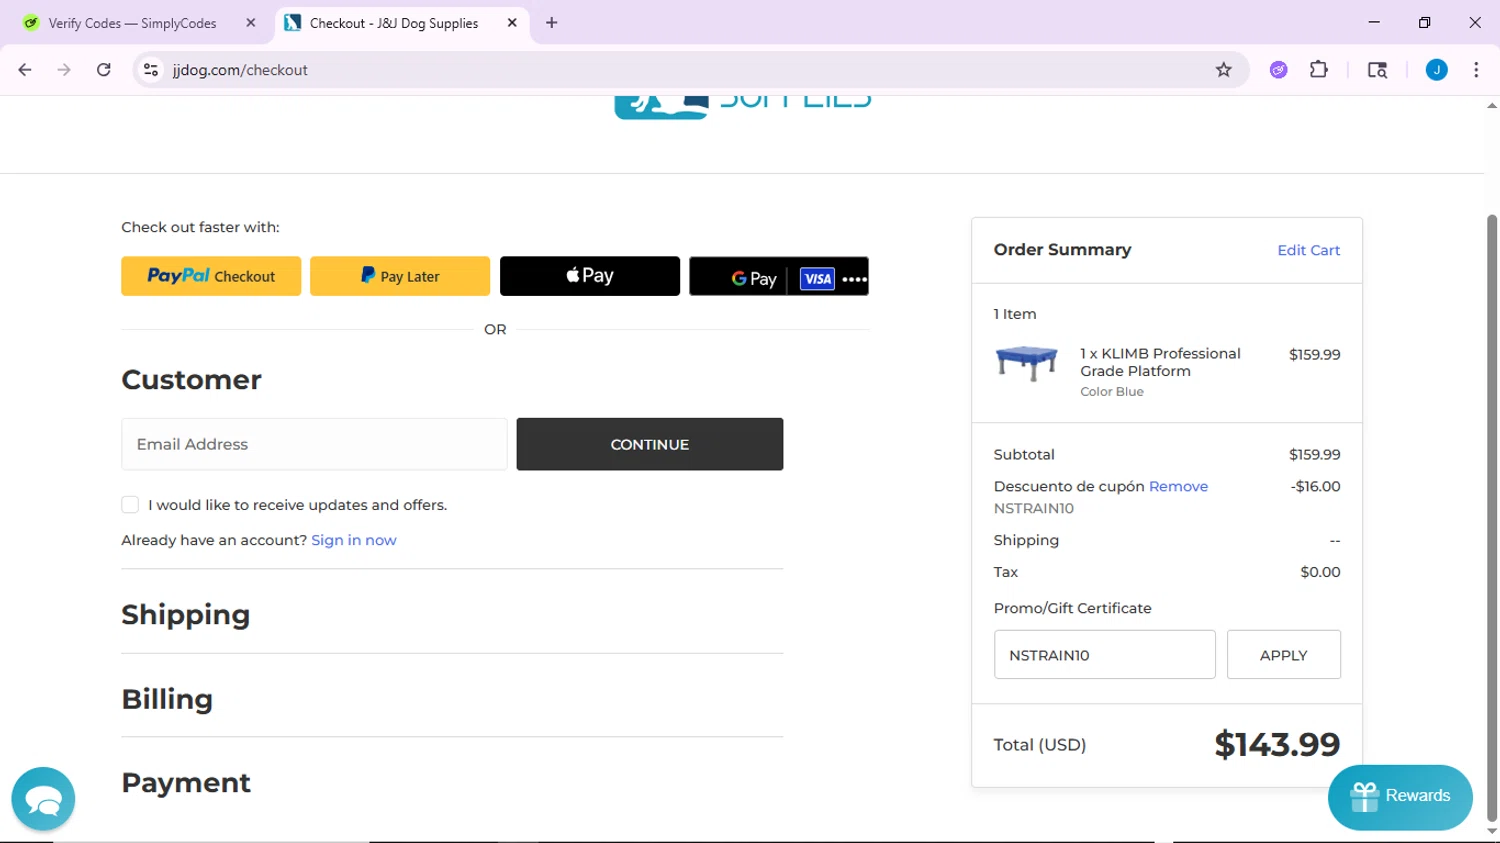The width and height of the screenshot is (1500, 843).
Task: Click the Descuento de cupón label
Action: pyautogui.click(x=1069, y=486)
